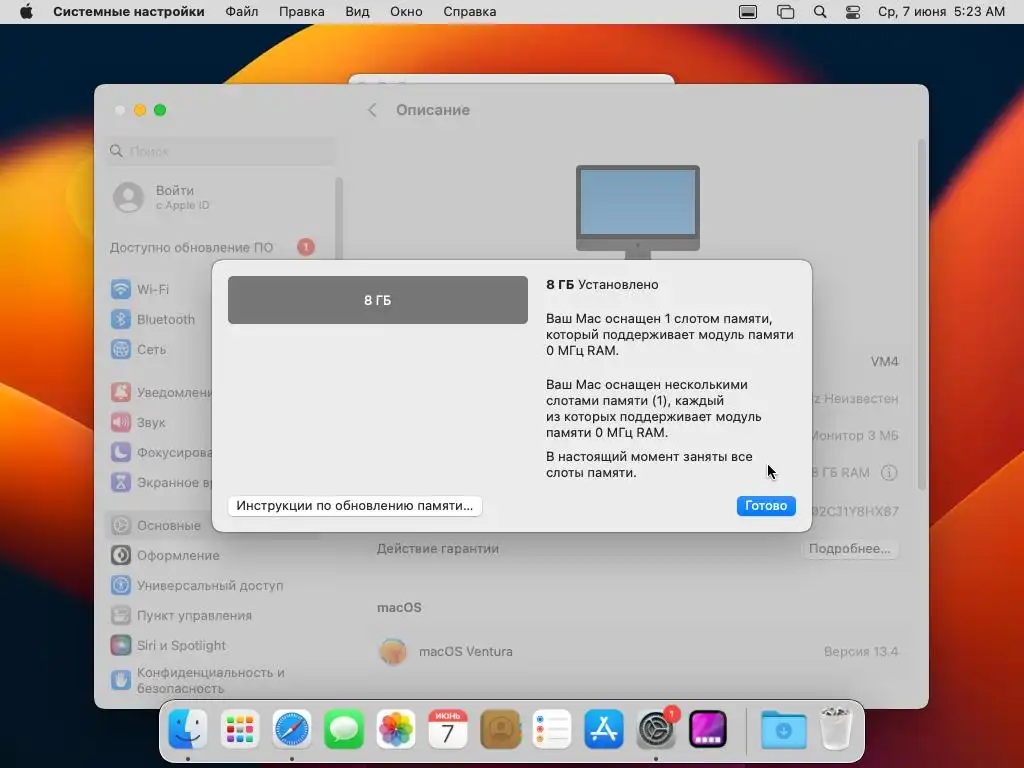The height and width of the screenshot is (768, 1024).
Task: Select Основные icon in sidebar
Action: [121, 525]
